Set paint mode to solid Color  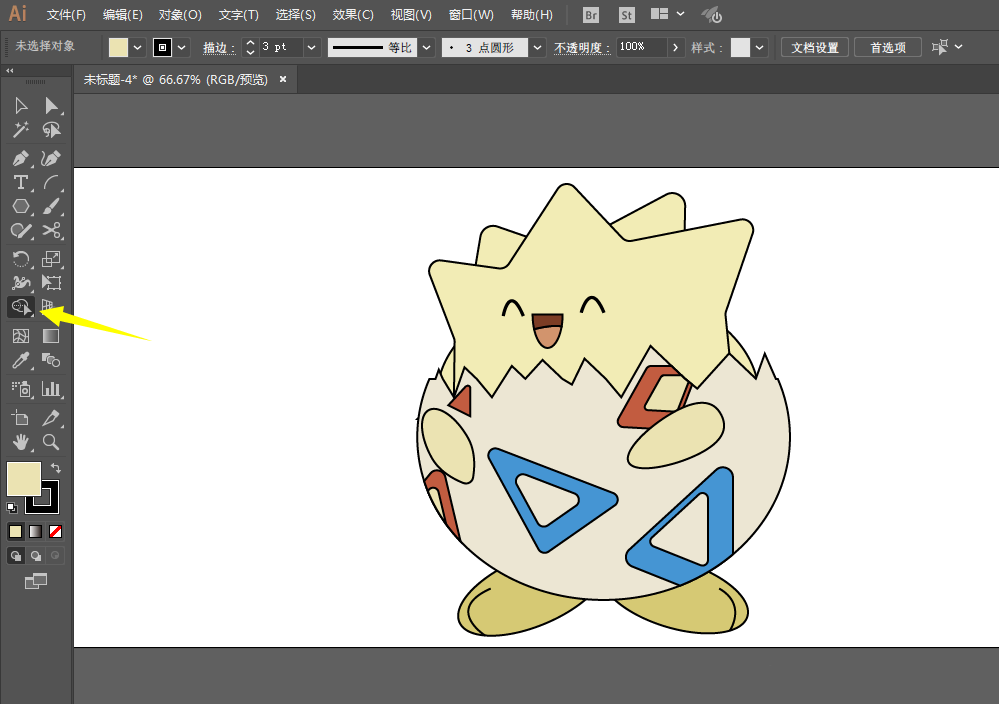coord(15,531)
